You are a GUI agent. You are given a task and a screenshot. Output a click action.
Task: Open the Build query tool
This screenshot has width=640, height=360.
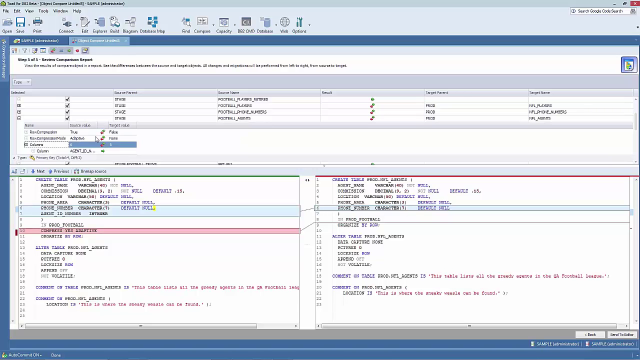click(x=114, y=25)
